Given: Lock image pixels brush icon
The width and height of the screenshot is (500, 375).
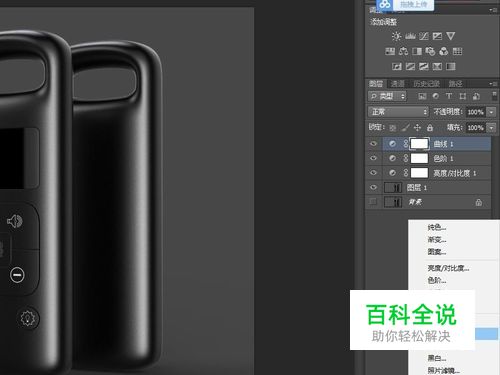Looking at the screenshot, I should (x=405, y=128).
